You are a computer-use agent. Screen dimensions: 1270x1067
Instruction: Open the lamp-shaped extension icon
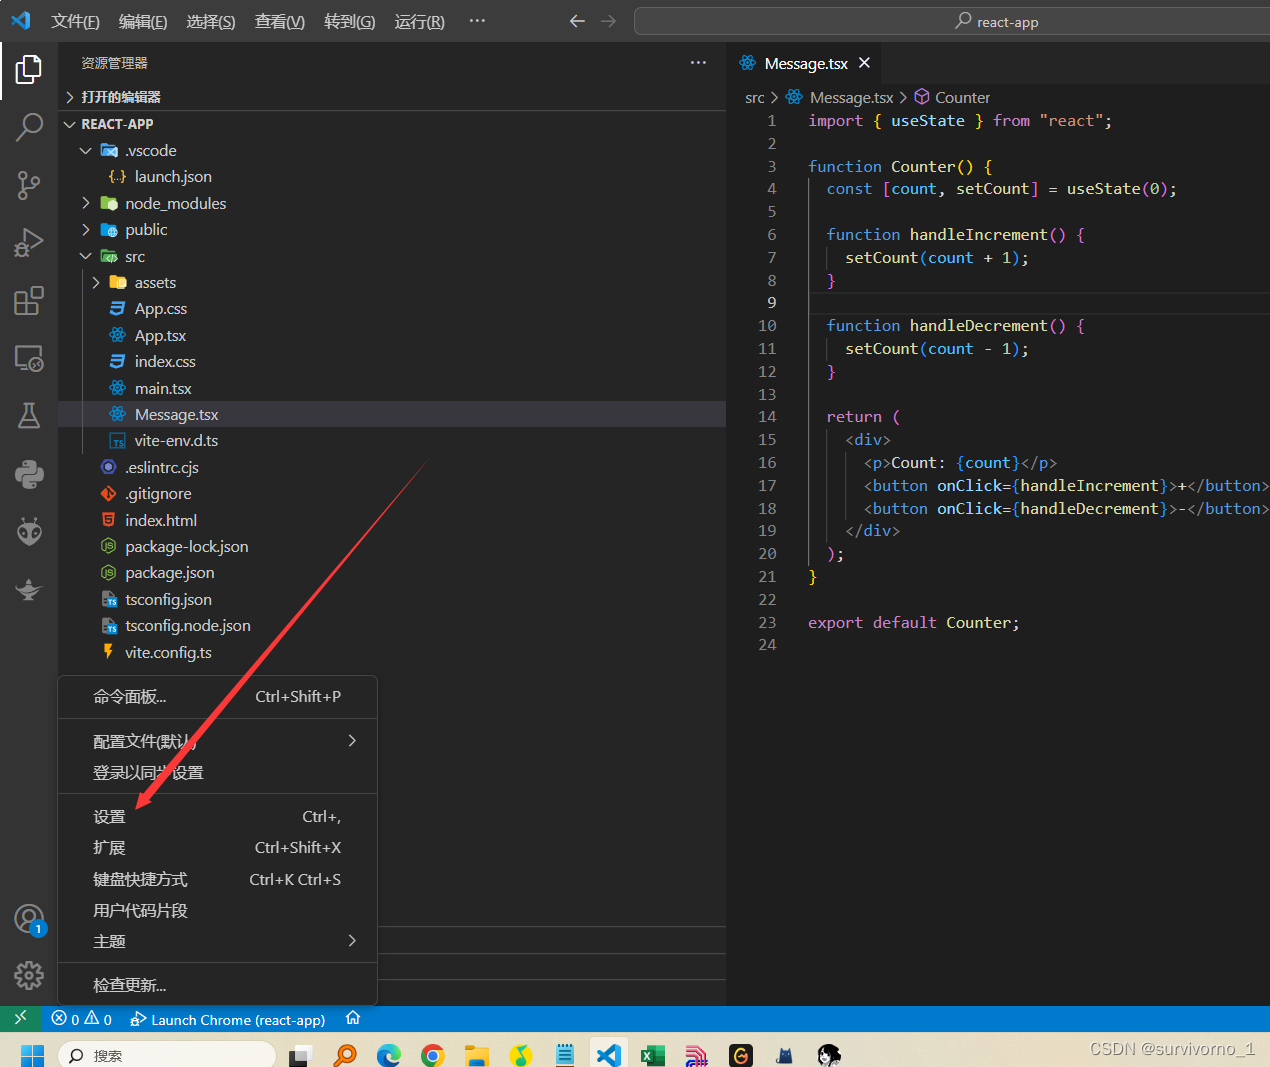29,589
